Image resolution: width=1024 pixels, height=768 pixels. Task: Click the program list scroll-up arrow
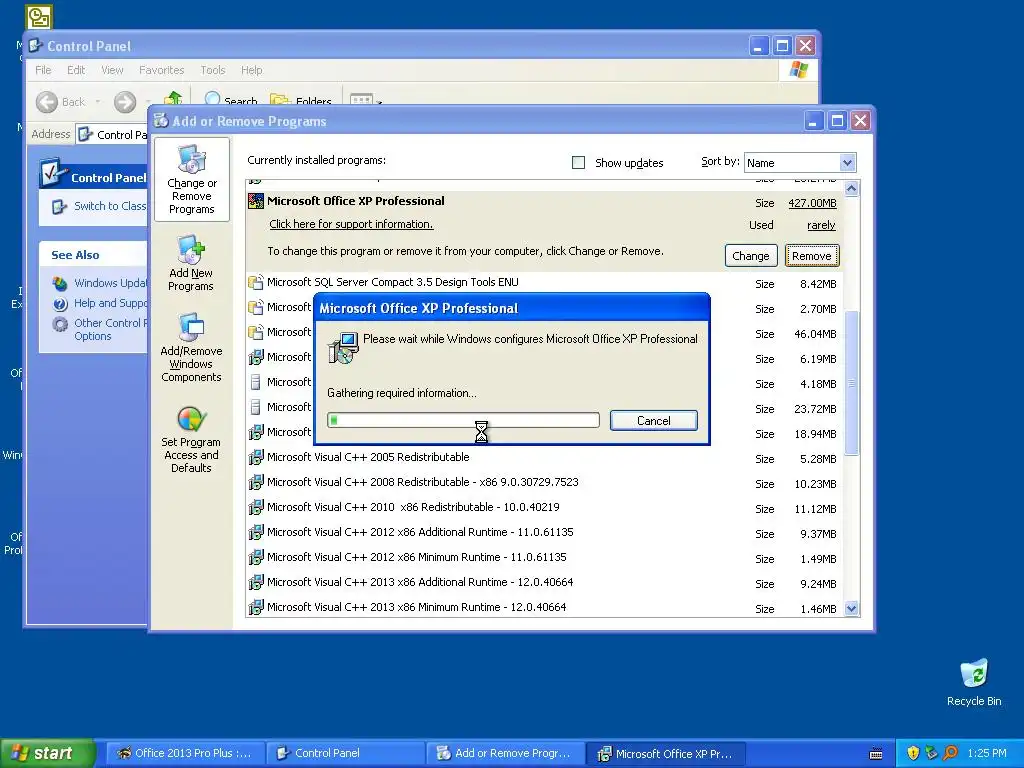tap(852, 189)
